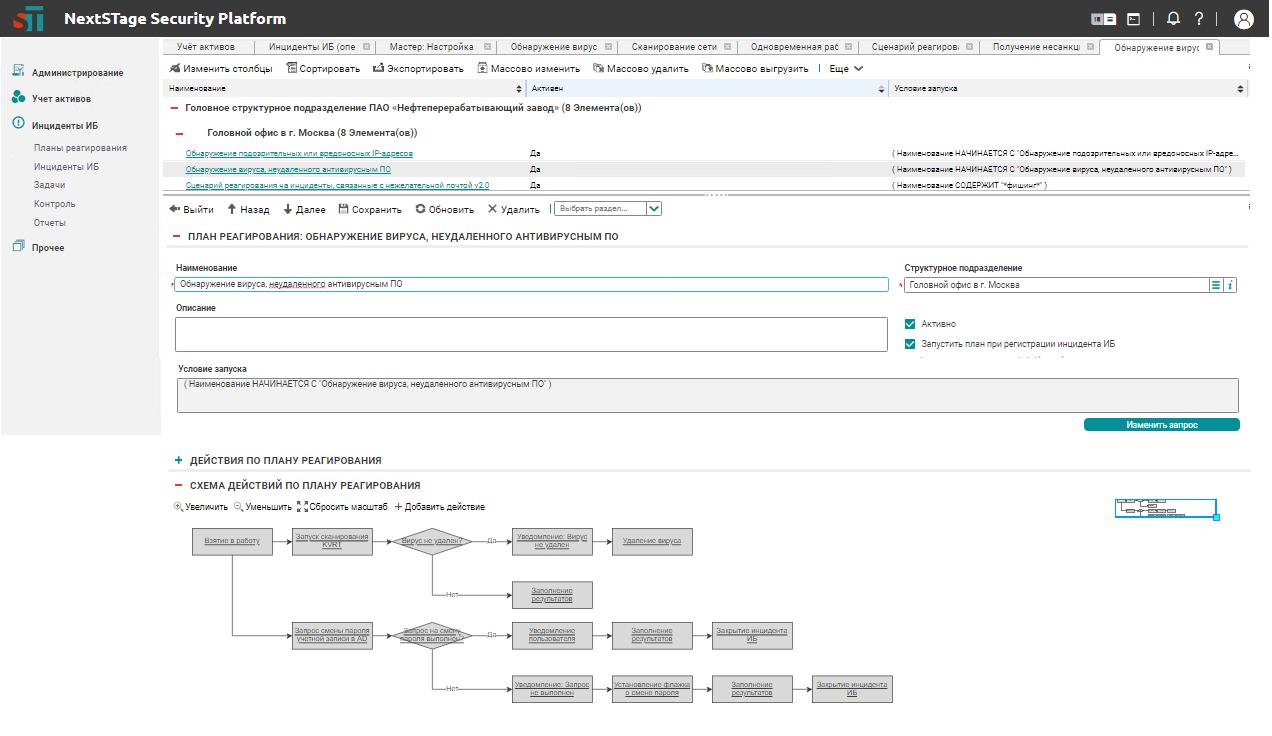This screenshot has width=1272, height=736.
Task: Click the Удалить delete toolbar icon
Action: (492, 209)
